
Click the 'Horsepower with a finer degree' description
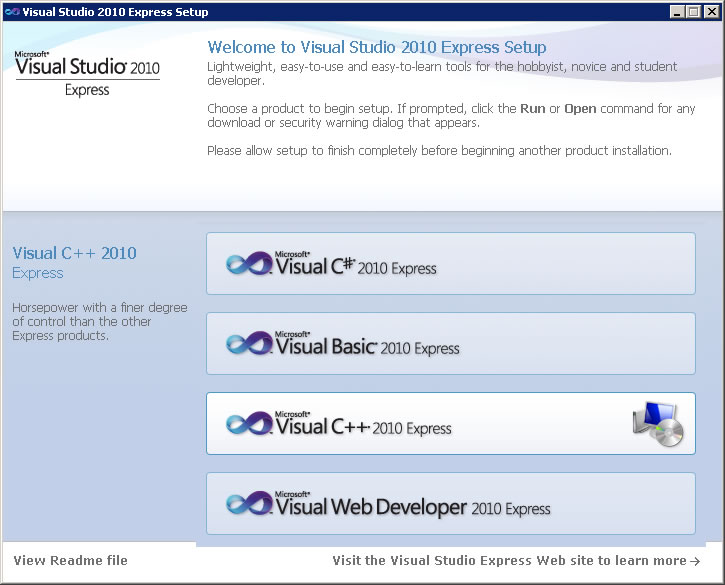tap(100, 321)
